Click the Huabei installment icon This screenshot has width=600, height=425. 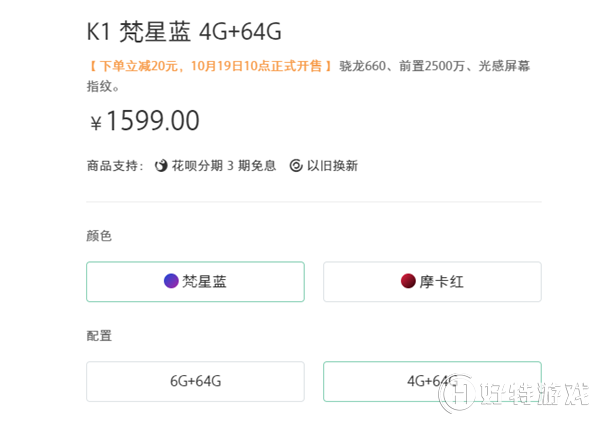pos(161,166)
